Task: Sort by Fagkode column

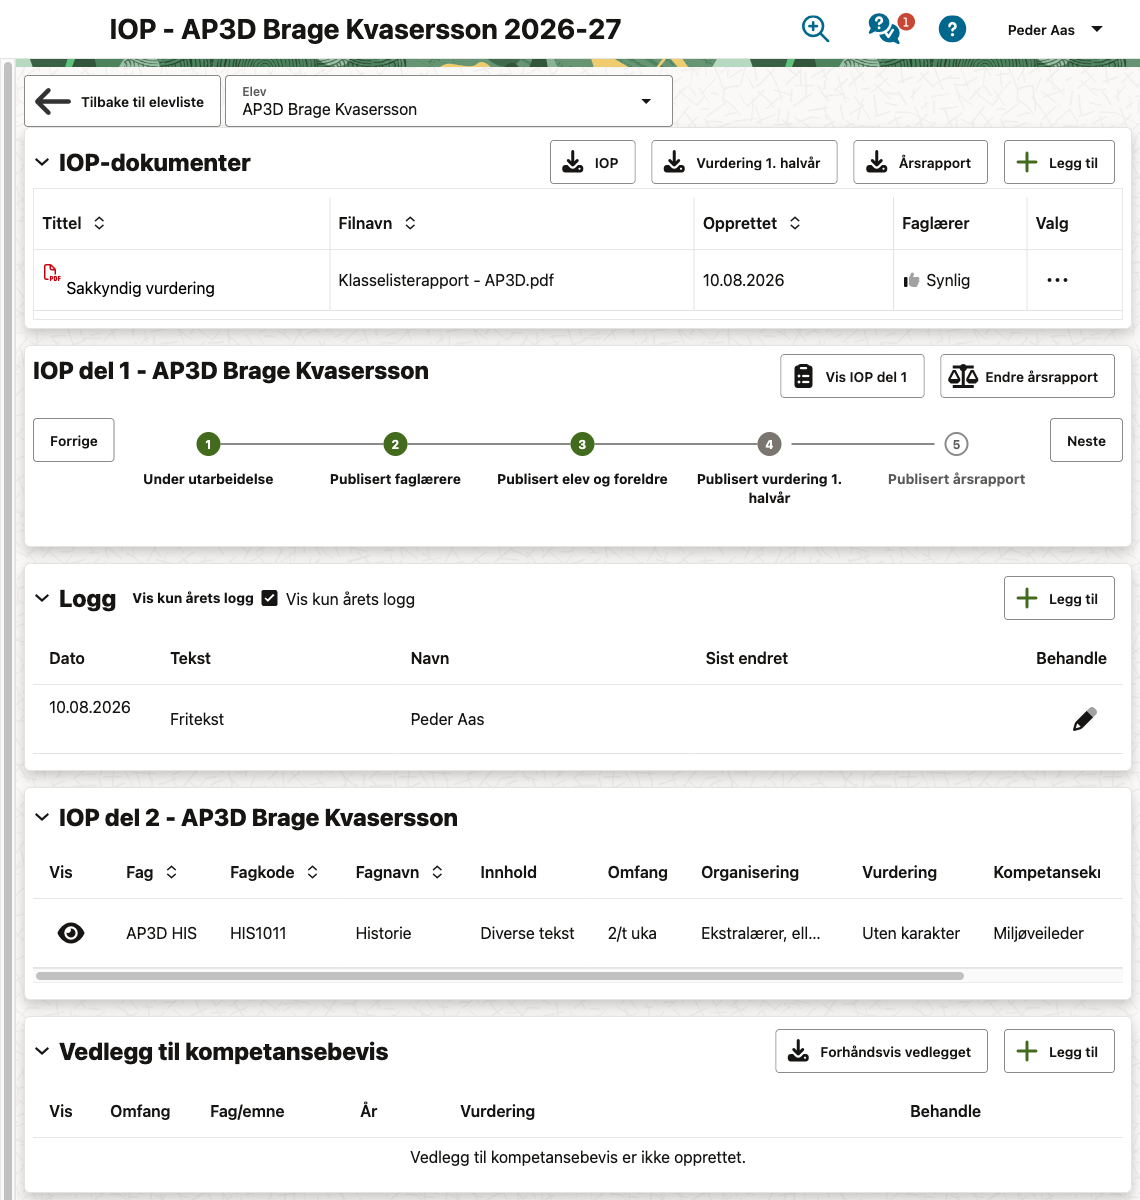Action: [312, 872]
